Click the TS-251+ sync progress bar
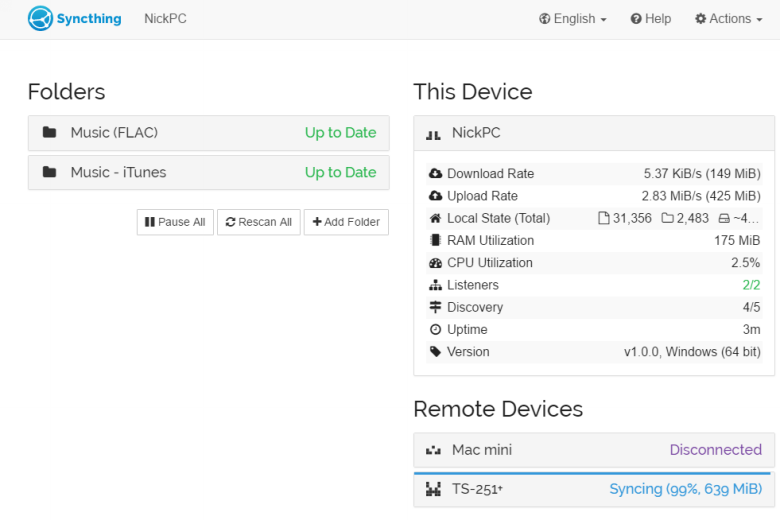Image resolution: width=780 pixels, height=520 pixels. pos(592,473)
